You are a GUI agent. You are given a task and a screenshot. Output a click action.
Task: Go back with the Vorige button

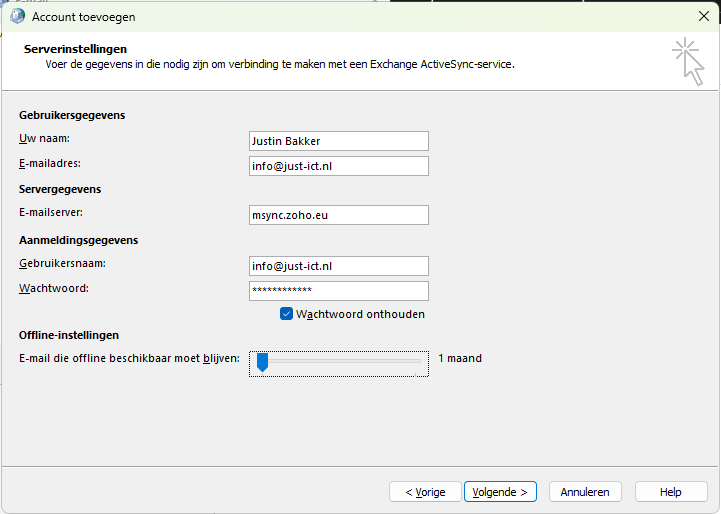(425, 492)
